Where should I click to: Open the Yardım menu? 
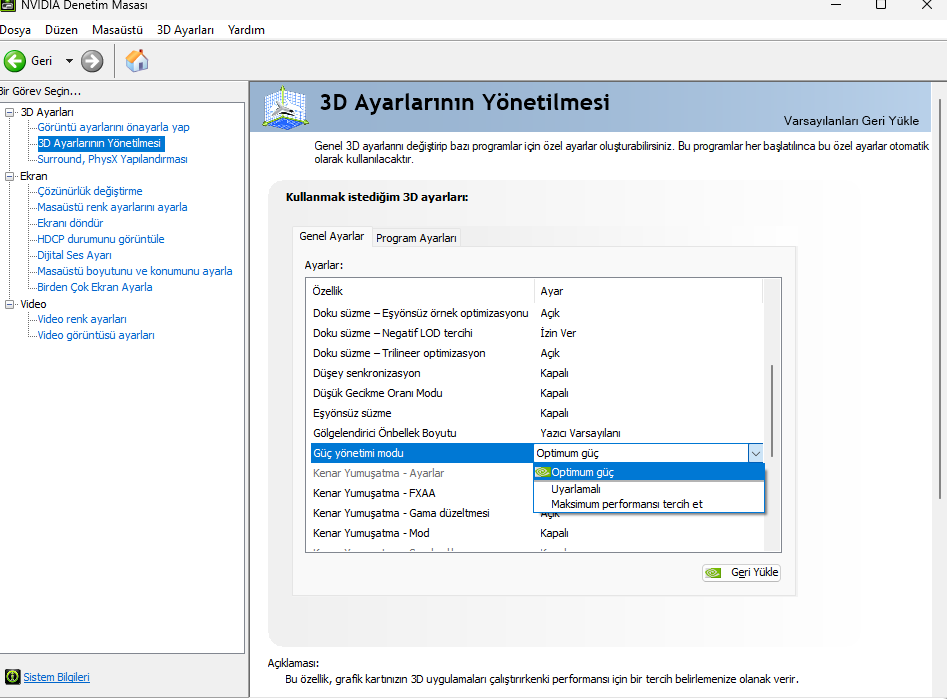pyautogui.click(x=246, y=30)
